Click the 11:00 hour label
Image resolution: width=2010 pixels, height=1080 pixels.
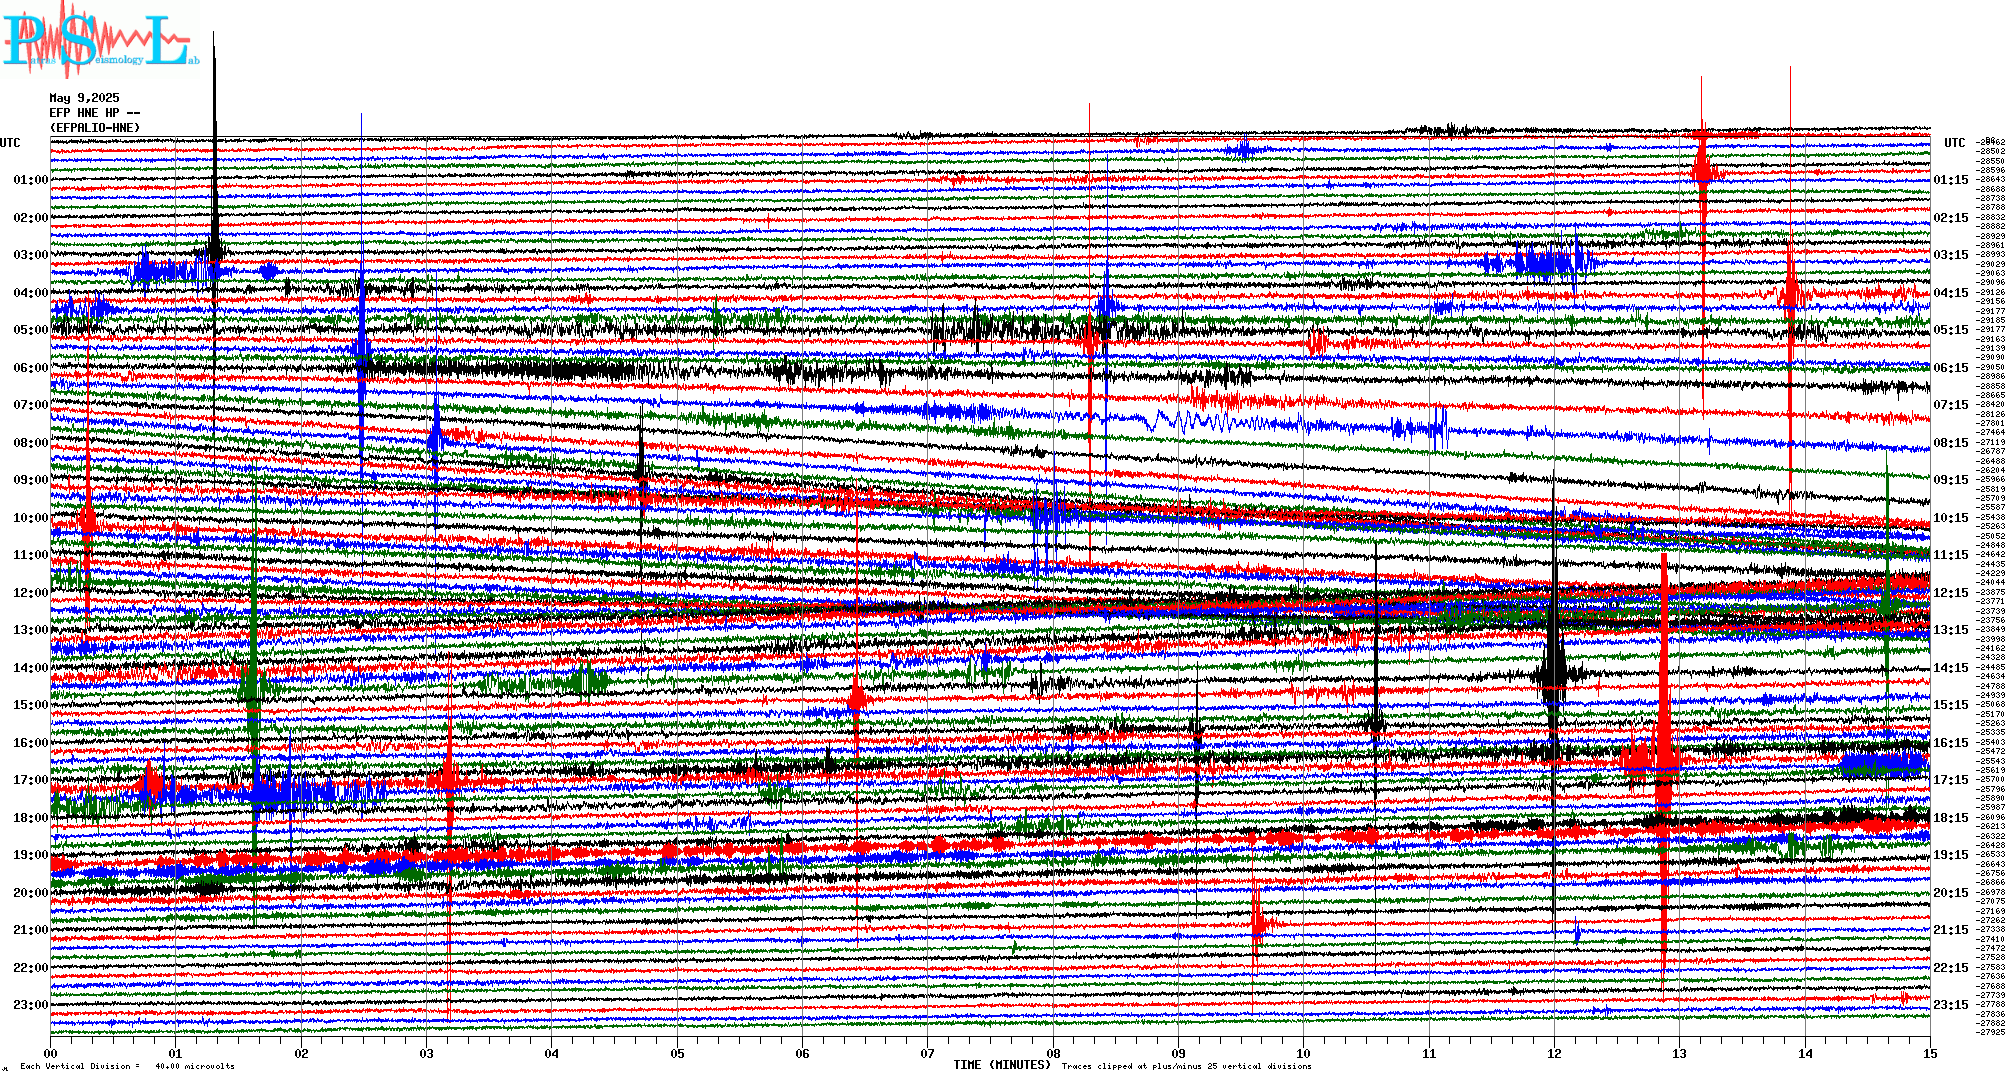click(31, 555)
